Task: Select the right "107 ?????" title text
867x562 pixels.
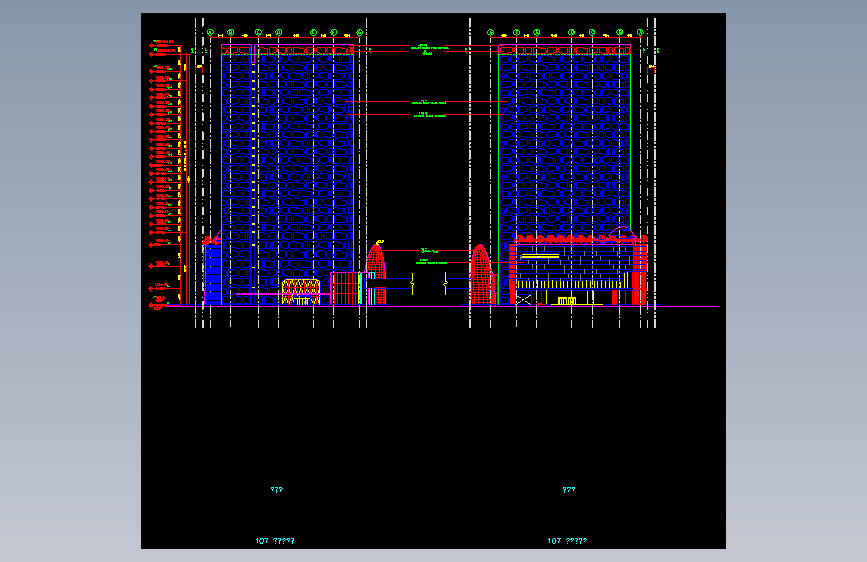Action: 567,541
